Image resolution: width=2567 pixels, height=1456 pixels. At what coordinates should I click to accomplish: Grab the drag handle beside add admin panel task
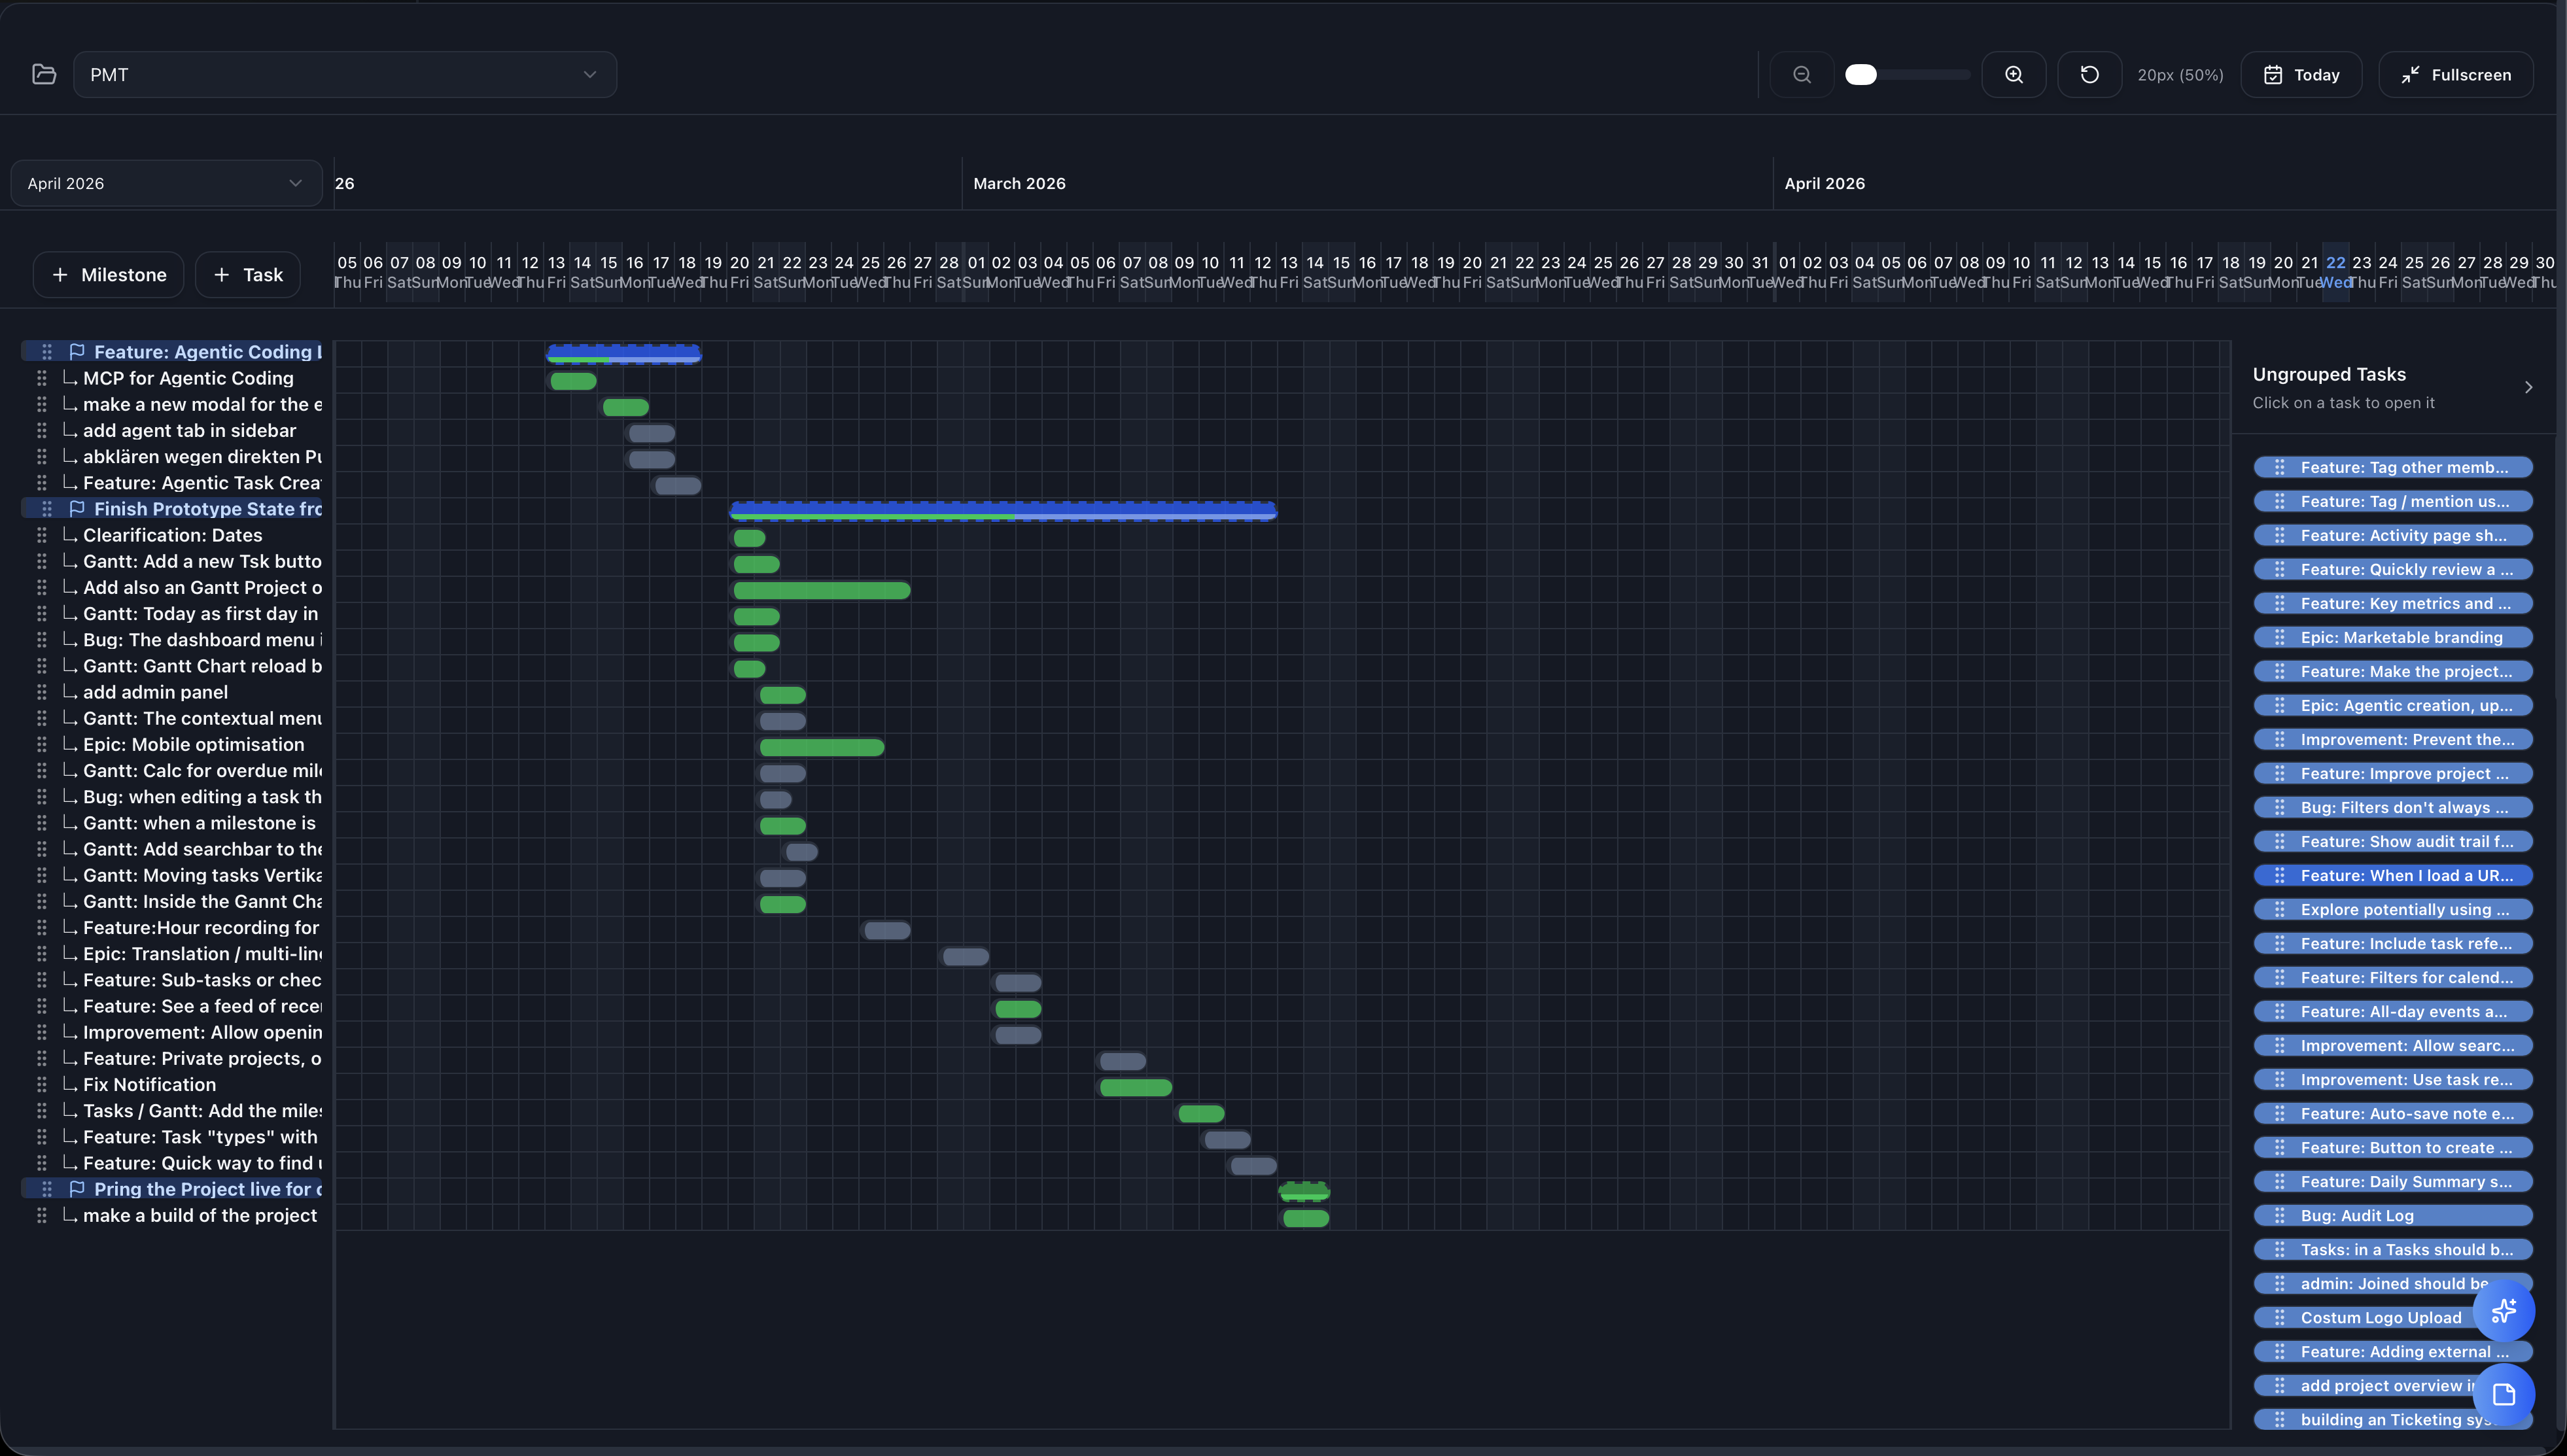(42, 691)
